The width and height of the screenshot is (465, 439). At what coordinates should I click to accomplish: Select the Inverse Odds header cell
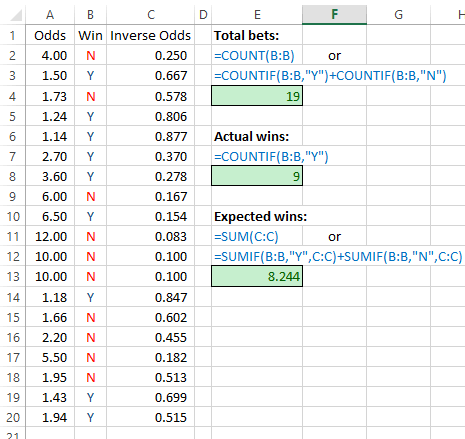coord(151,35)
